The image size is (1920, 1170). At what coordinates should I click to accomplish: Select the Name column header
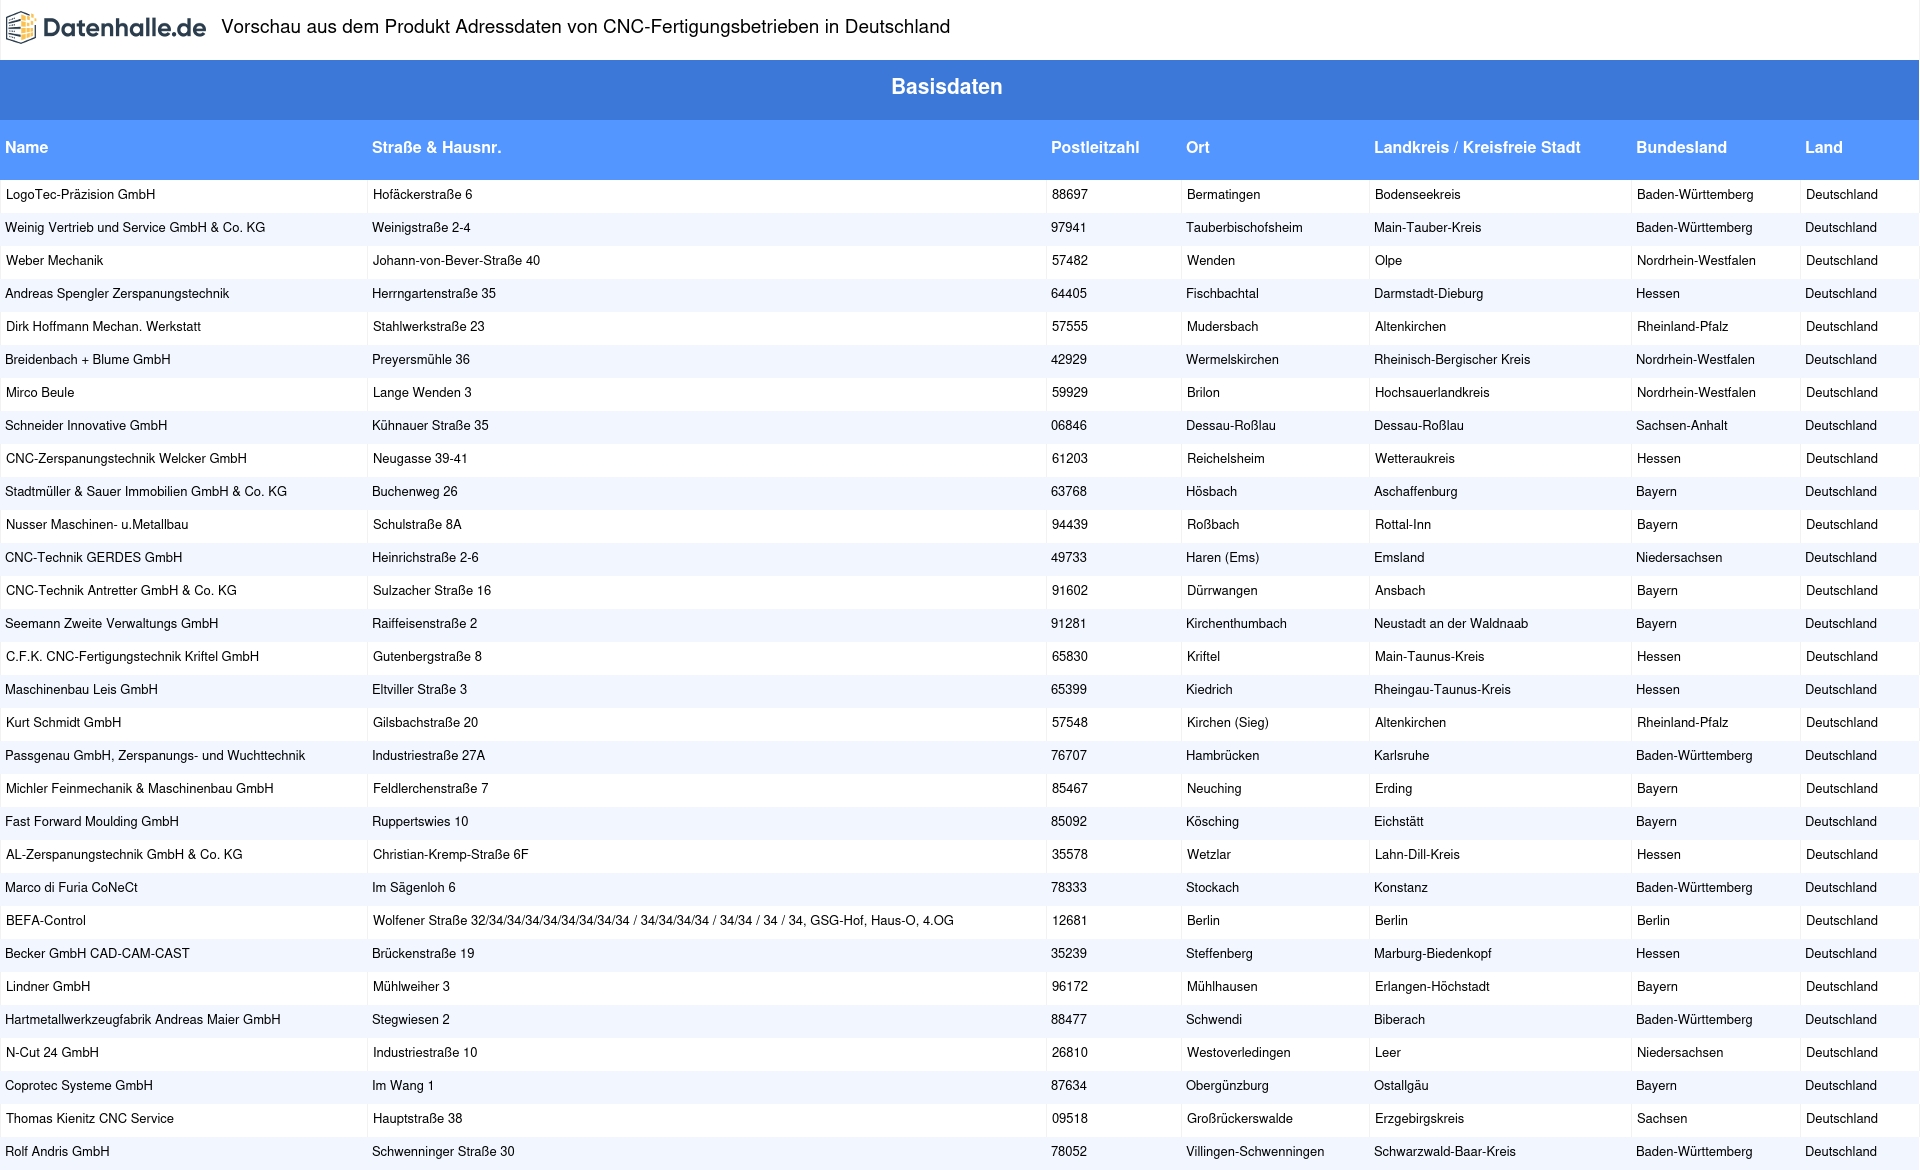tap(27, 147)
